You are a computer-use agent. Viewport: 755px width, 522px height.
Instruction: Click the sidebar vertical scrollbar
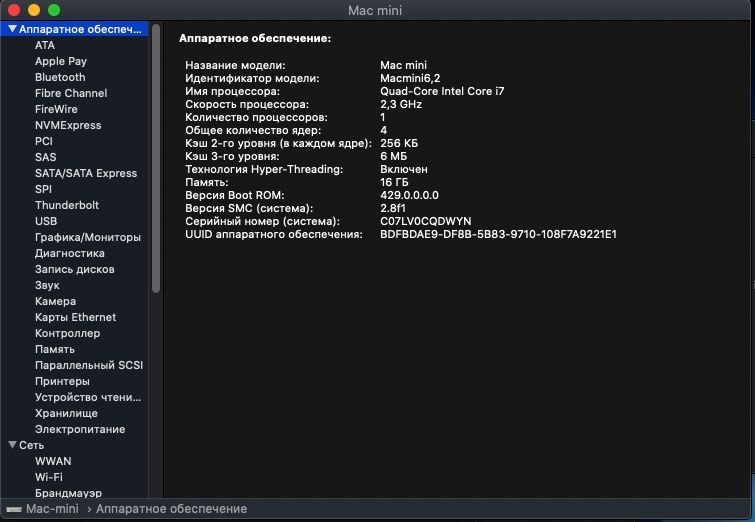tap(156, 158)
